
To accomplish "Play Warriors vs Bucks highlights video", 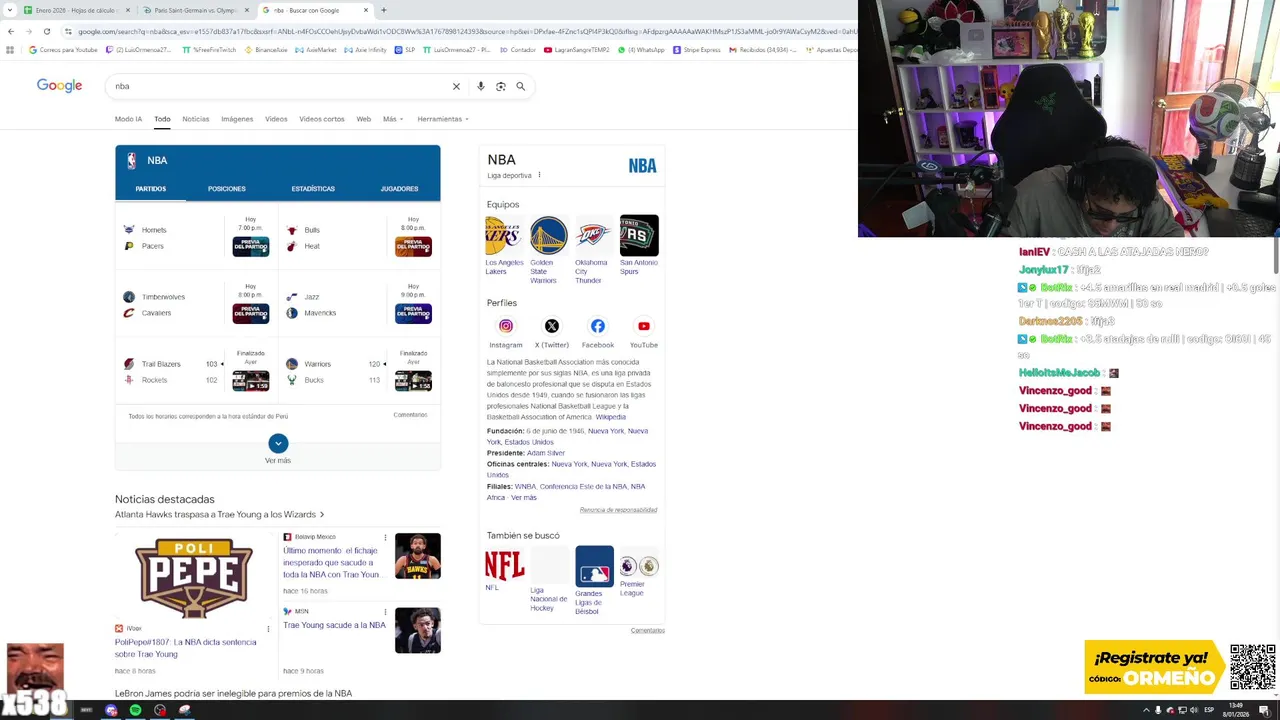I will (x=413, y=381).
